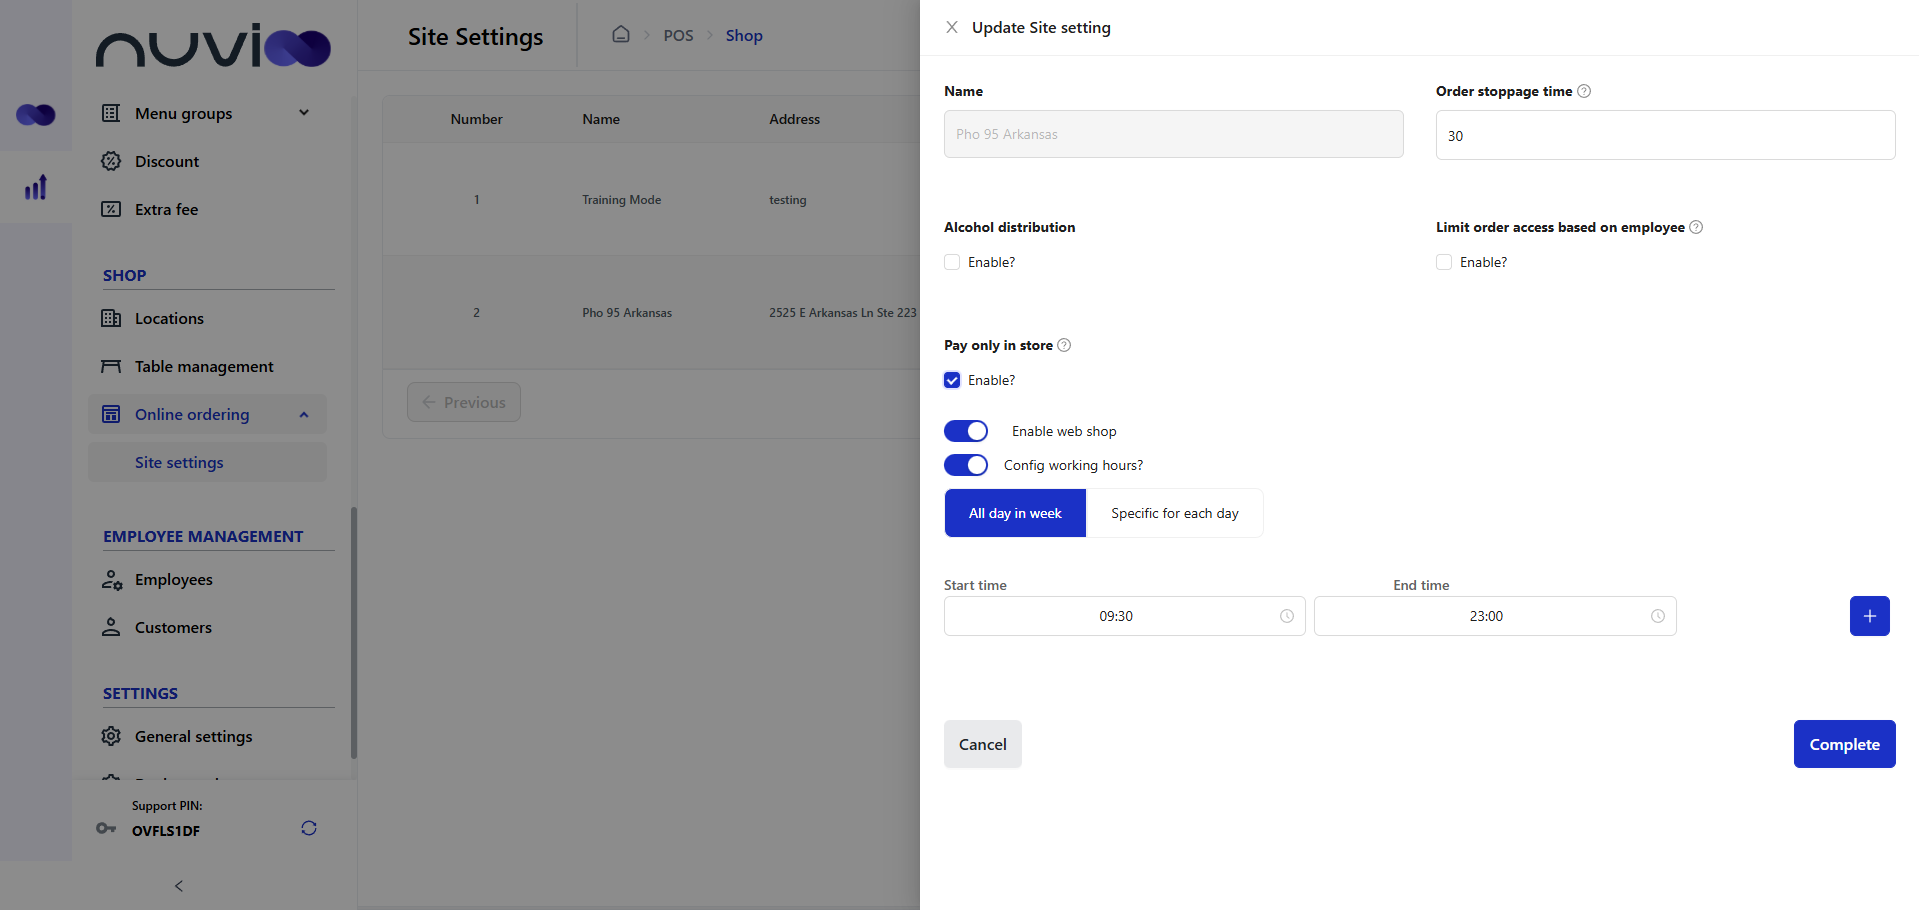
Task: Enable Alcohol distribution checkbox
Action: tap(951, 261)
